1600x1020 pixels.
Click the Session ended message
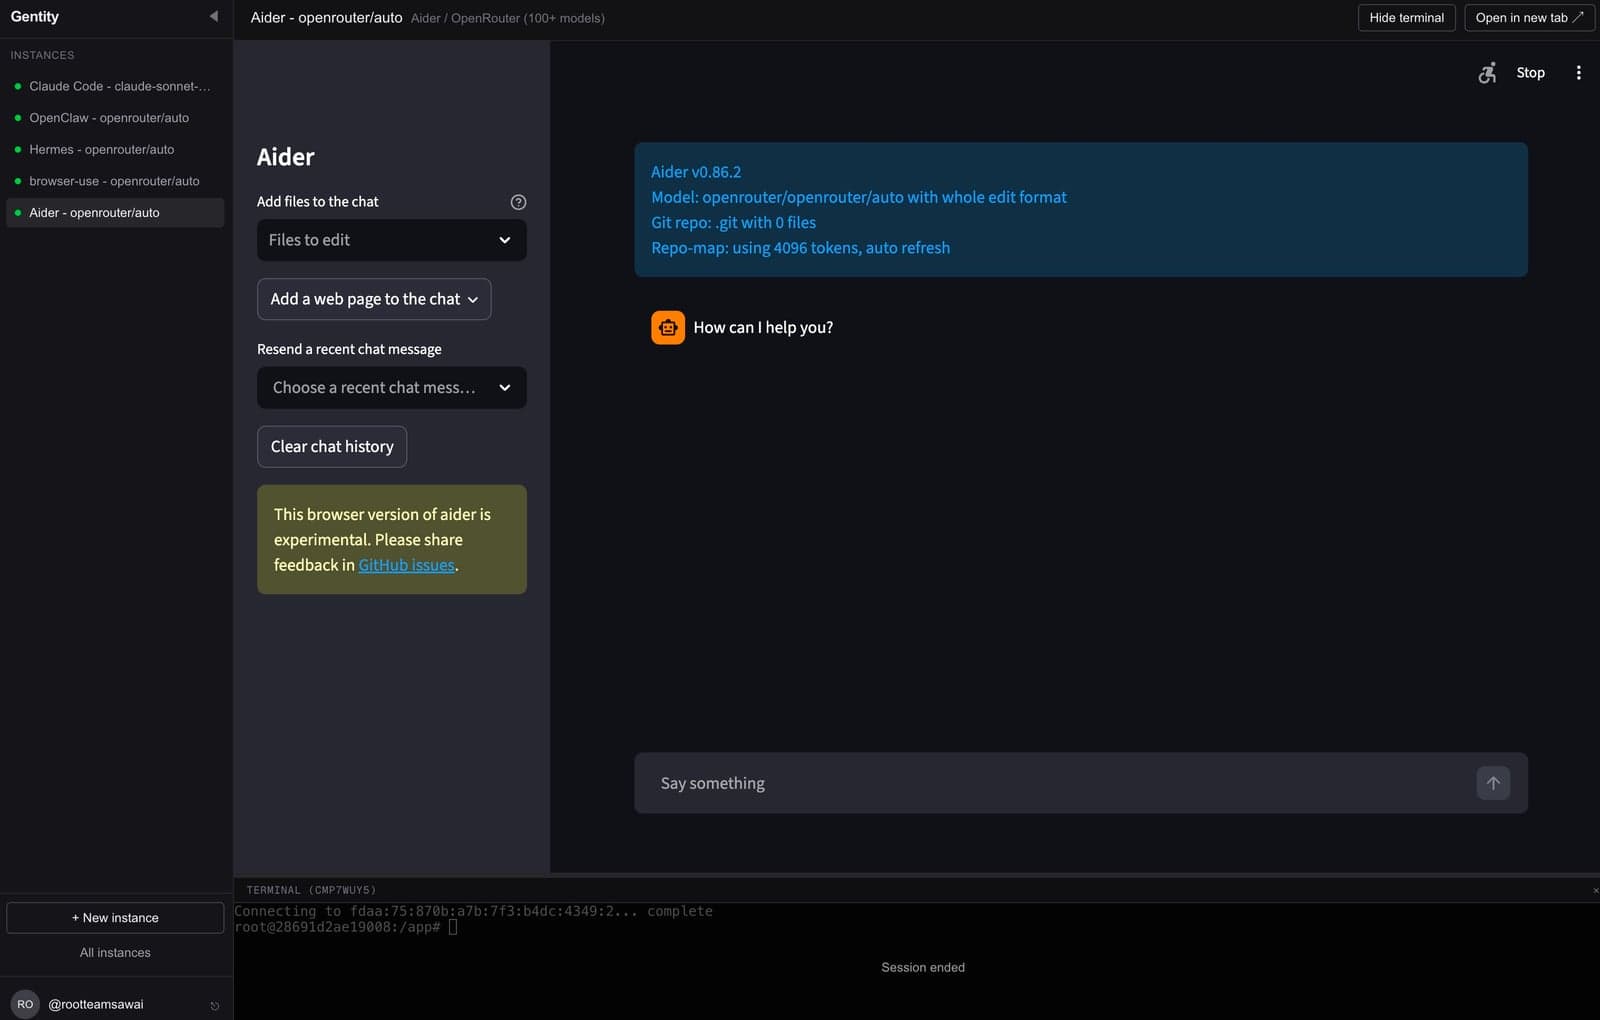[x=923, y=968]
